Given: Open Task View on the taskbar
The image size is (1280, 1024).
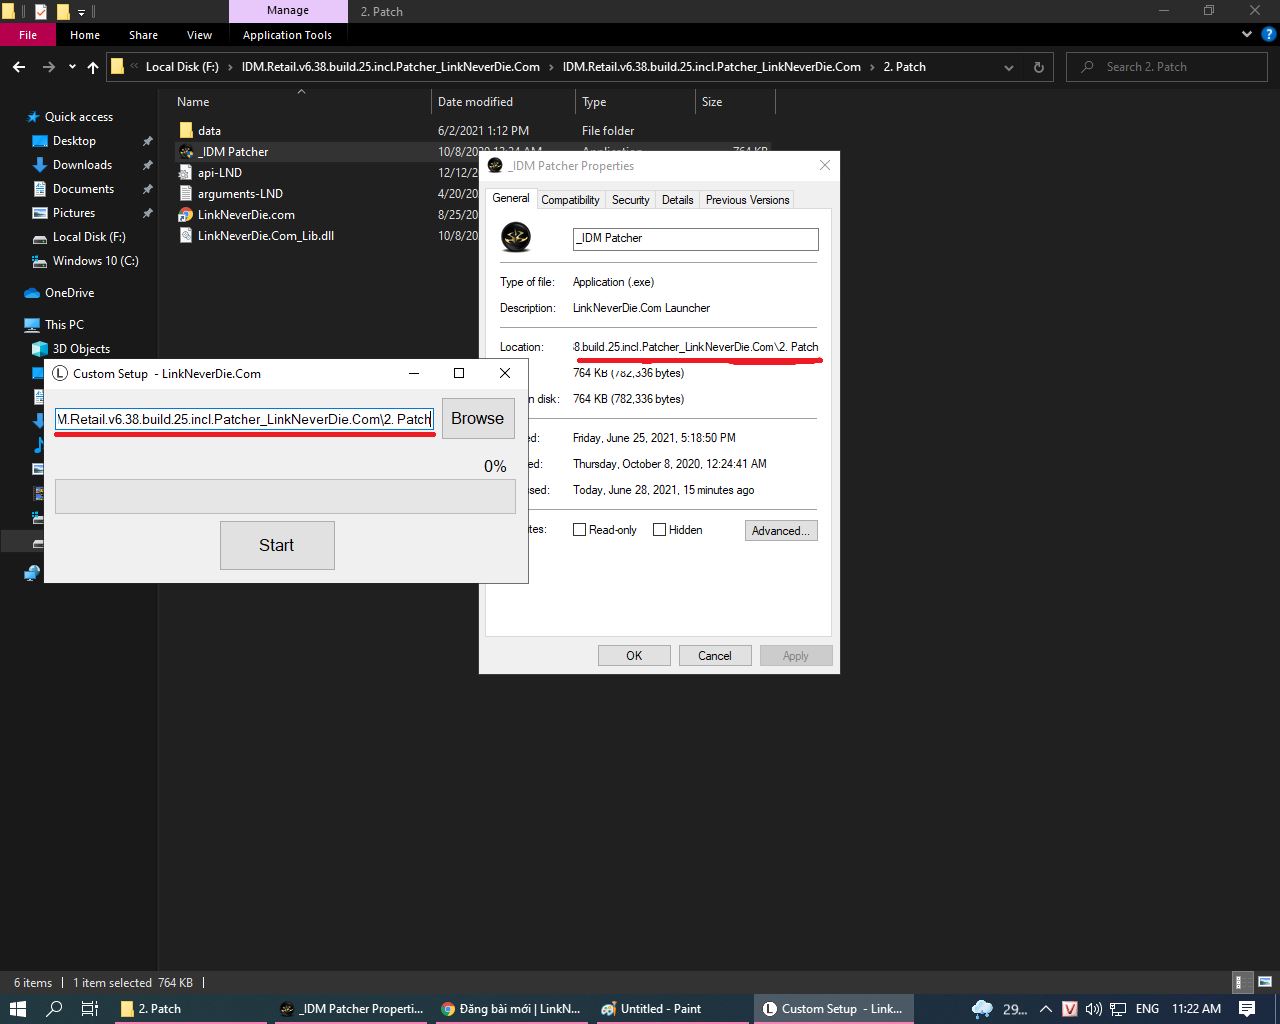Looking at the screenshot, I should (x=89, y=1009).
